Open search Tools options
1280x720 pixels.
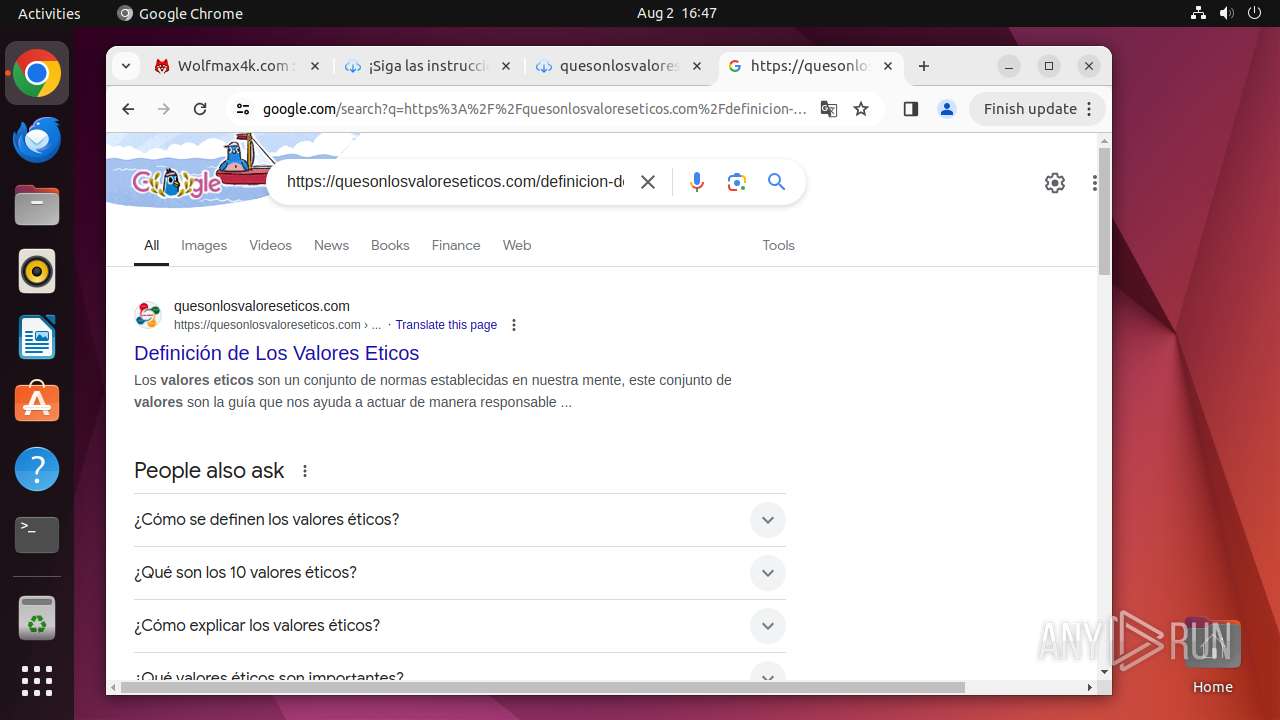778,245
